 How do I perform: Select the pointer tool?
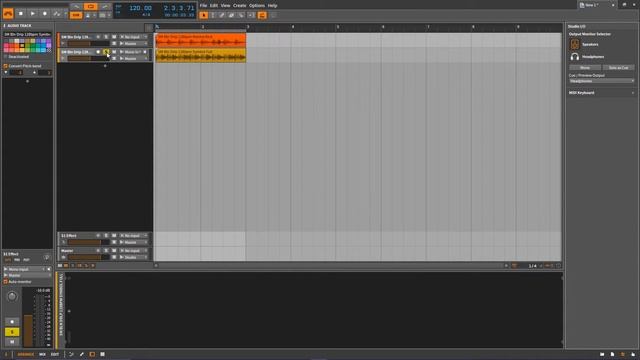(204, 15)
